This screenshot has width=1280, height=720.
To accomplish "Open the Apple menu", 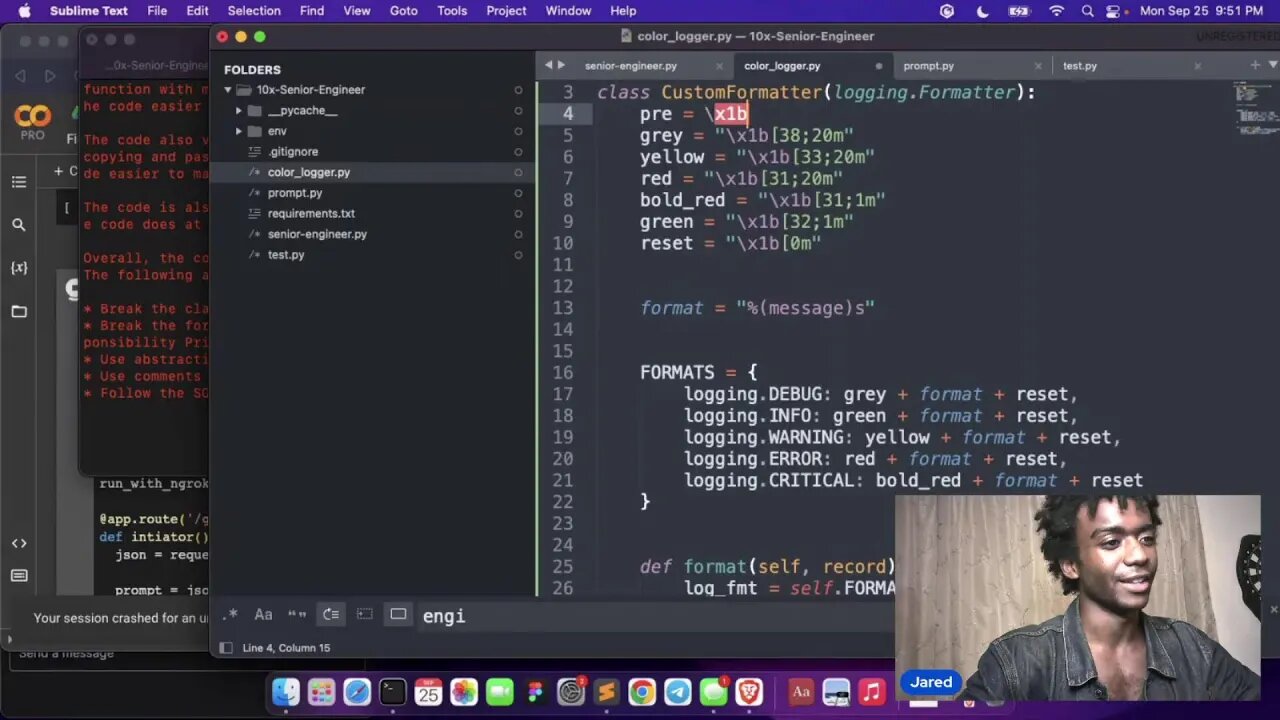I will 24,11.
